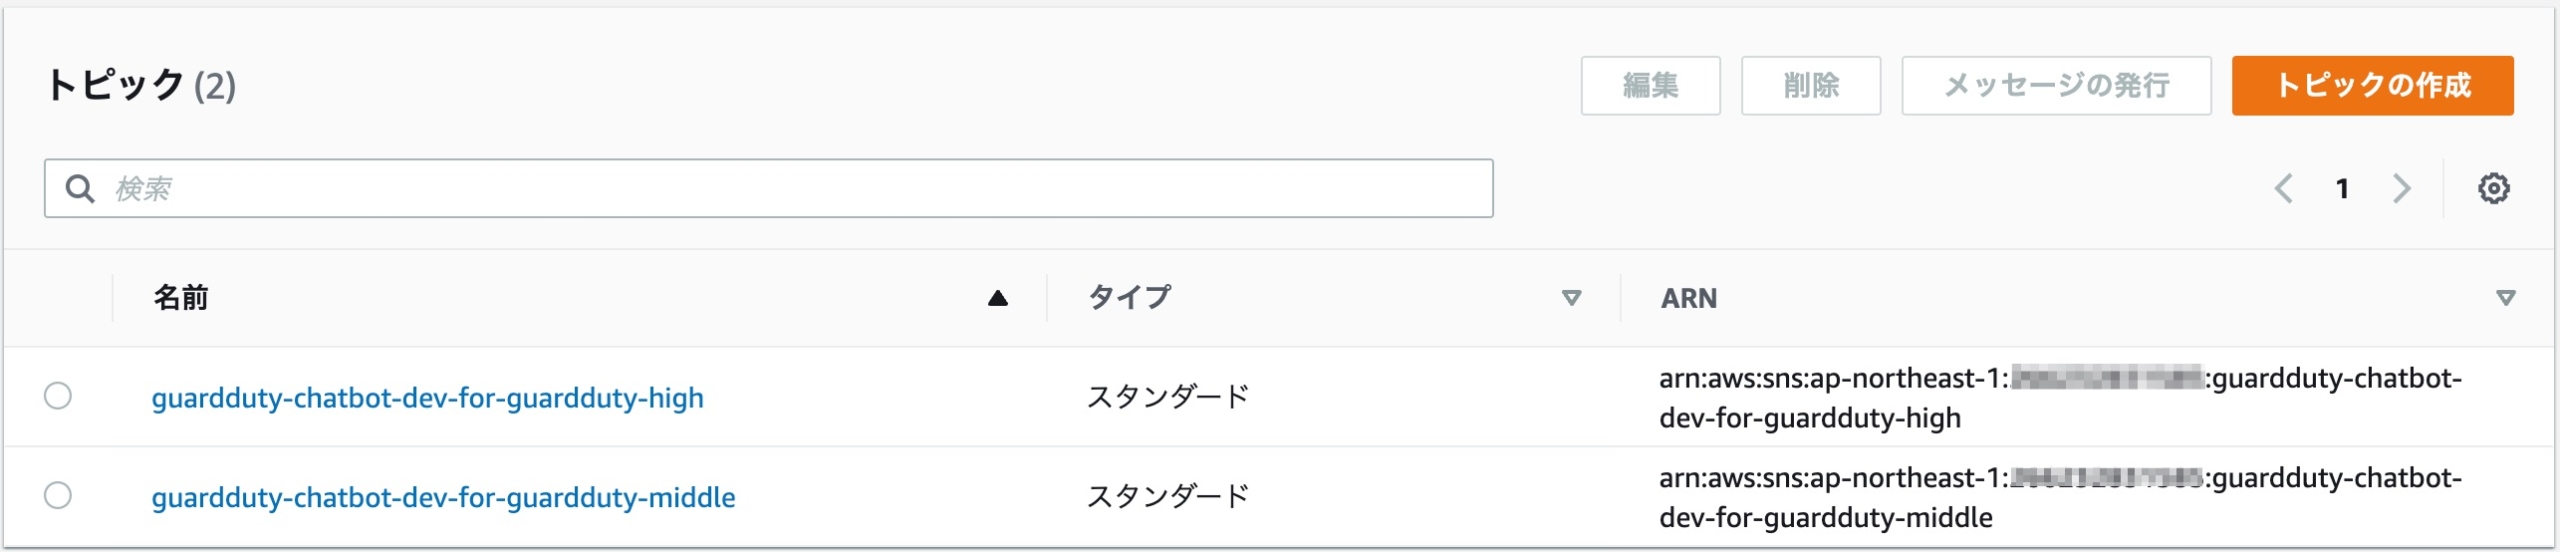Create a topic with トピックの作成

tap(2372, 86)
